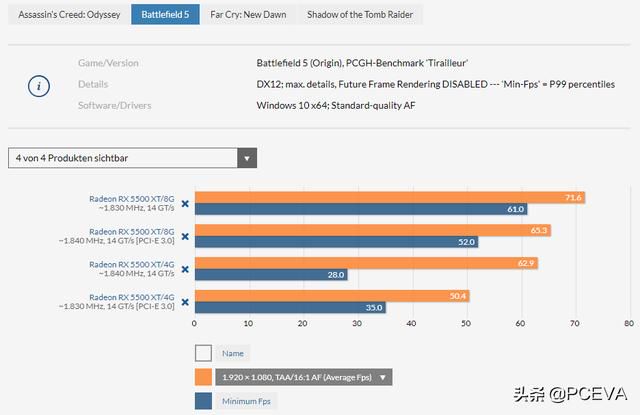Switch to Far Cry: New Dawn tab
640x415 pixels.
point(248,15)
